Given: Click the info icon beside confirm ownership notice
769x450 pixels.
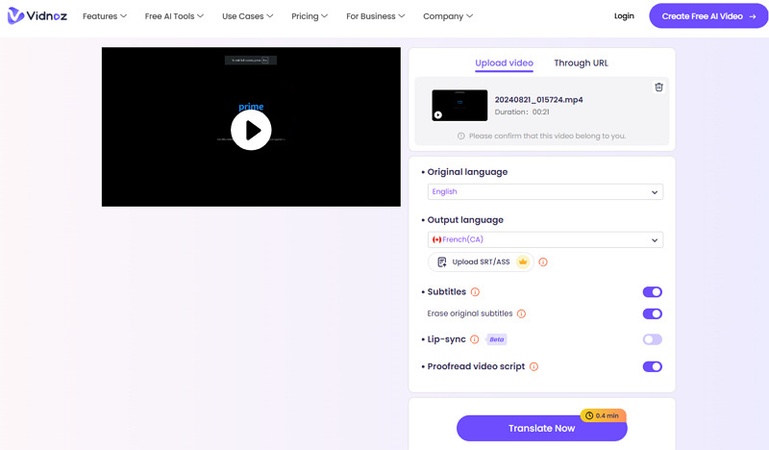Looking at the screenshot, I should (461, 136).
